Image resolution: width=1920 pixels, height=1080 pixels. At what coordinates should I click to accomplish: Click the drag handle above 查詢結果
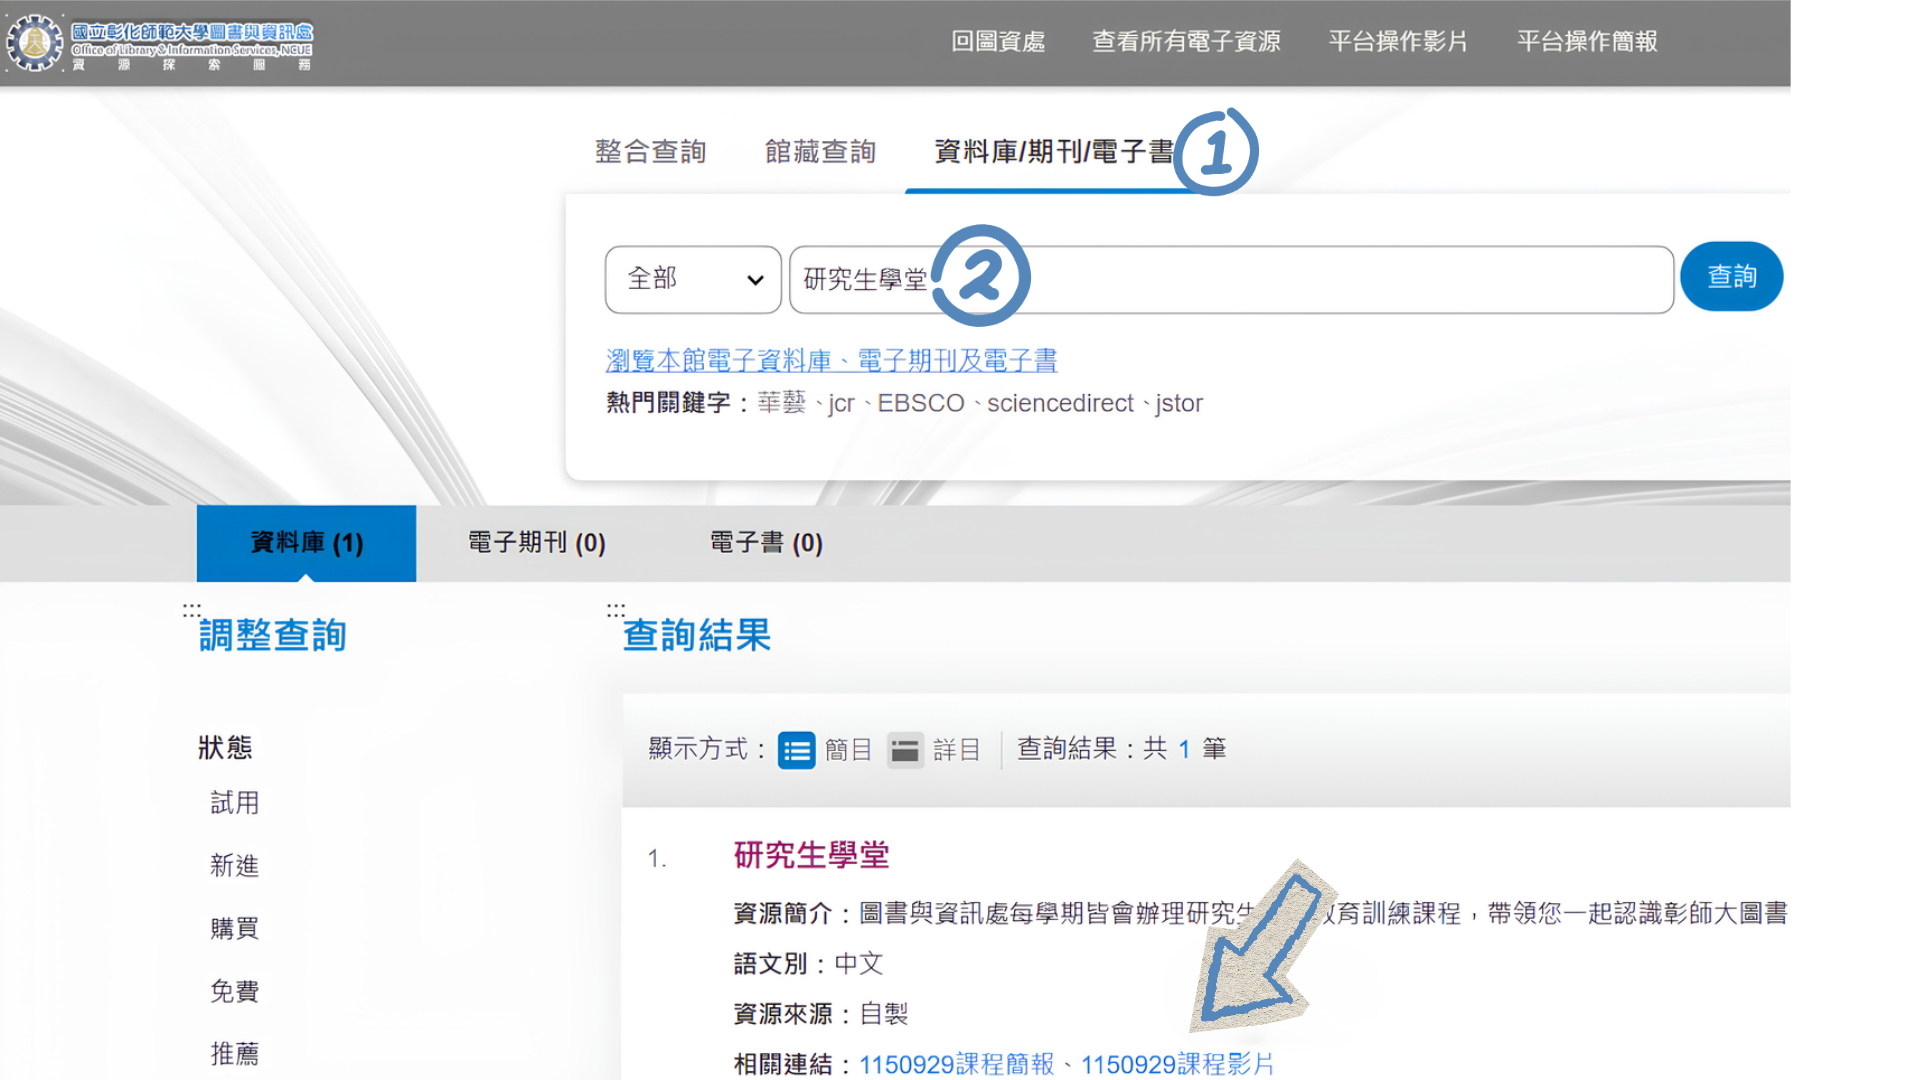point(616,608)
